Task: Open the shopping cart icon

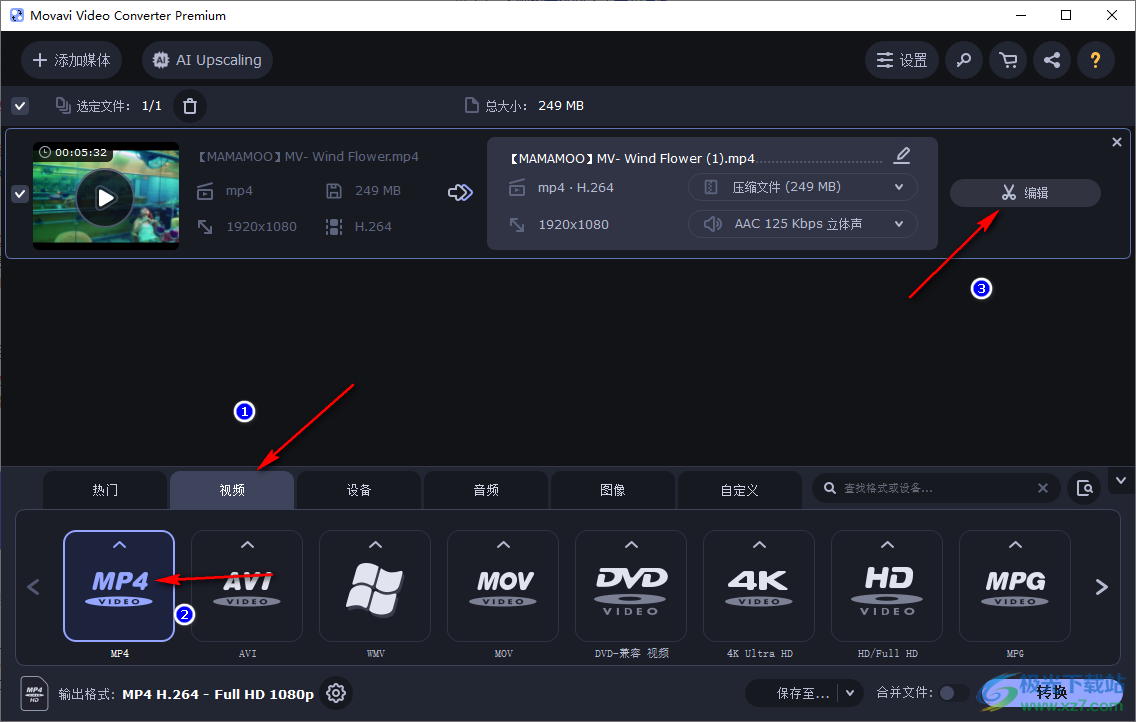Action: click(x=1008, y=60)
